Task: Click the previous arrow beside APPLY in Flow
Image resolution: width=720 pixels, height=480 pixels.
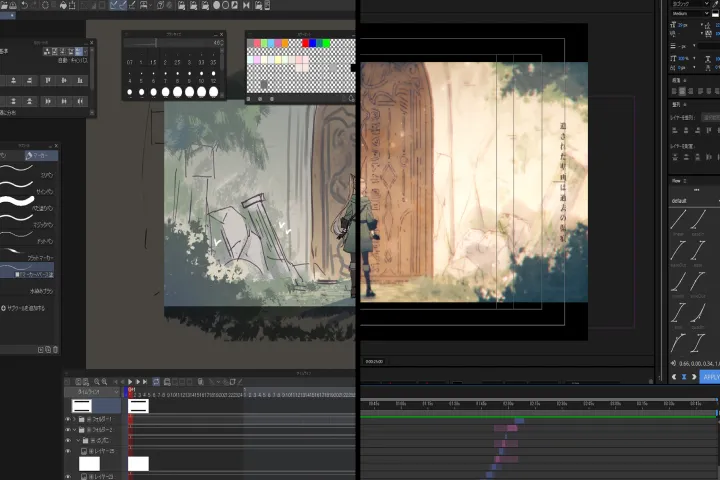Action: (674, 377)
